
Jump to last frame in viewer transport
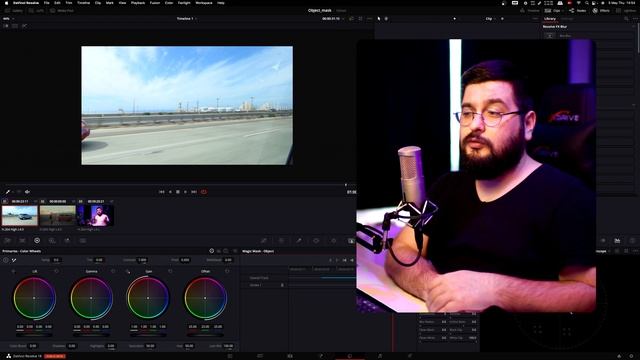pos(194,192)
